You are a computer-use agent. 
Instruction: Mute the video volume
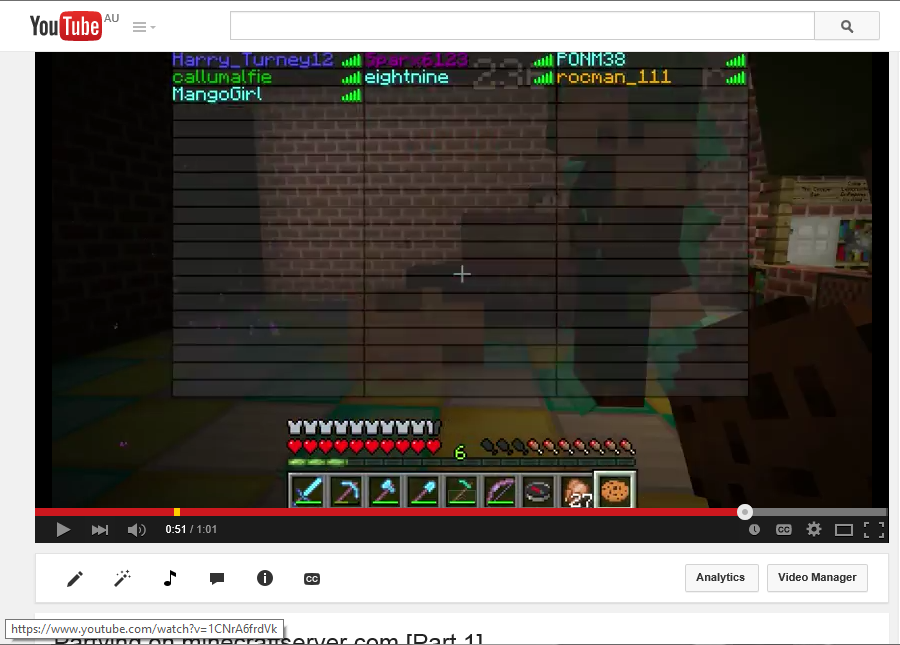coord(137,530)
